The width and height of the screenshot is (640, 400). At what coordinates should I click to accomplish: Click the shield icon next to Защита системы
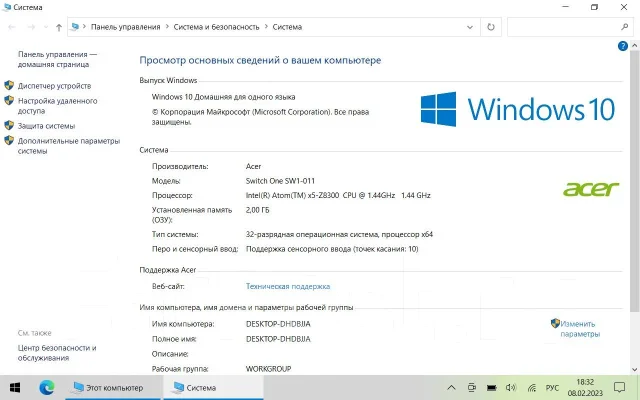[x=9, y=125]
